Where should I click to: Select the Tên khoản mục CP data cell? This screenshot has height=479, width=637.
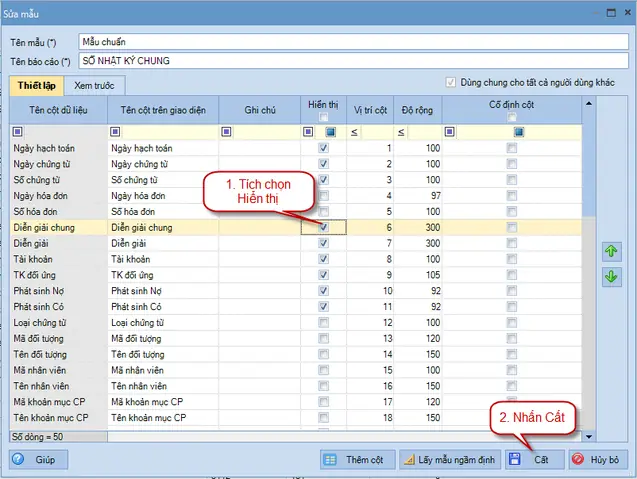tap(58, 418)
